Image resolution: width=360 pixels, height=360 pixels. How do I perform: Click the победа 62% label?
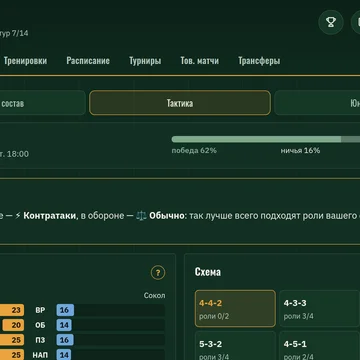coord(194,151)
